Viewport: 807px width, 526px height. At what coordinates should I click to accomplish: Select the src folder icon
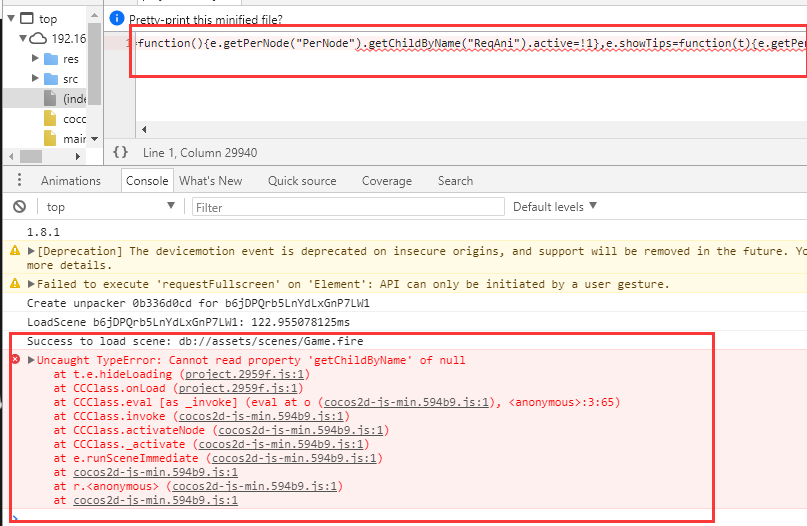coord(51,79)
